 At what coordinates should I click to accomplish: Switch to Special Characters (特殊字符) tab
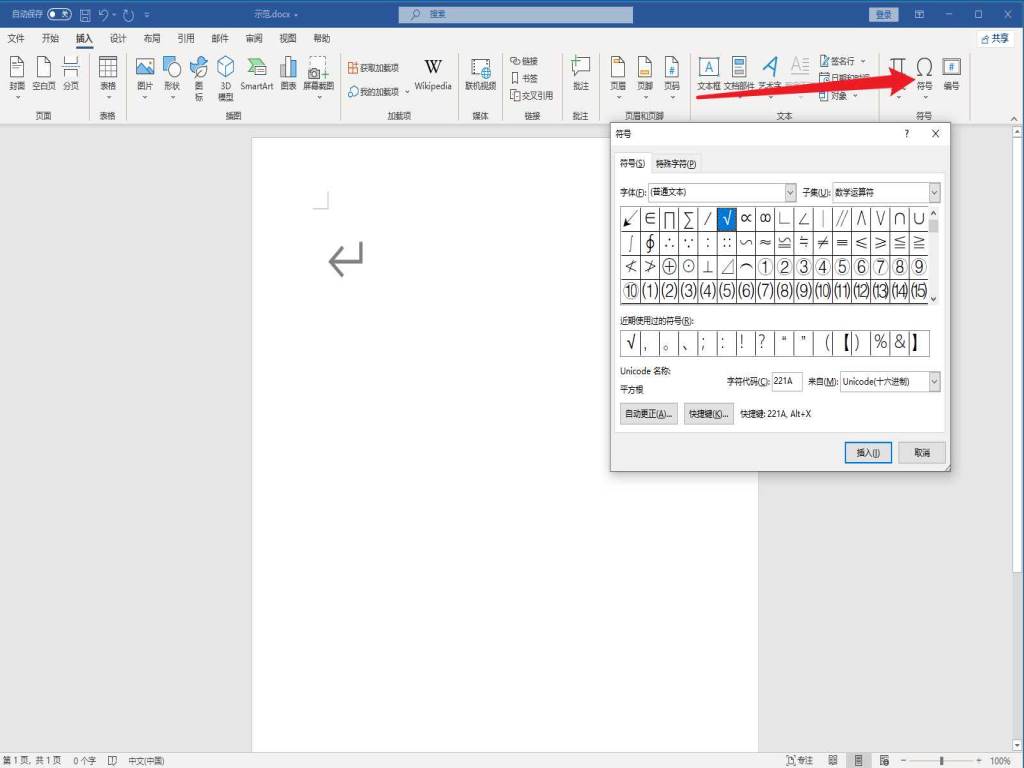[x=676, y=164]
